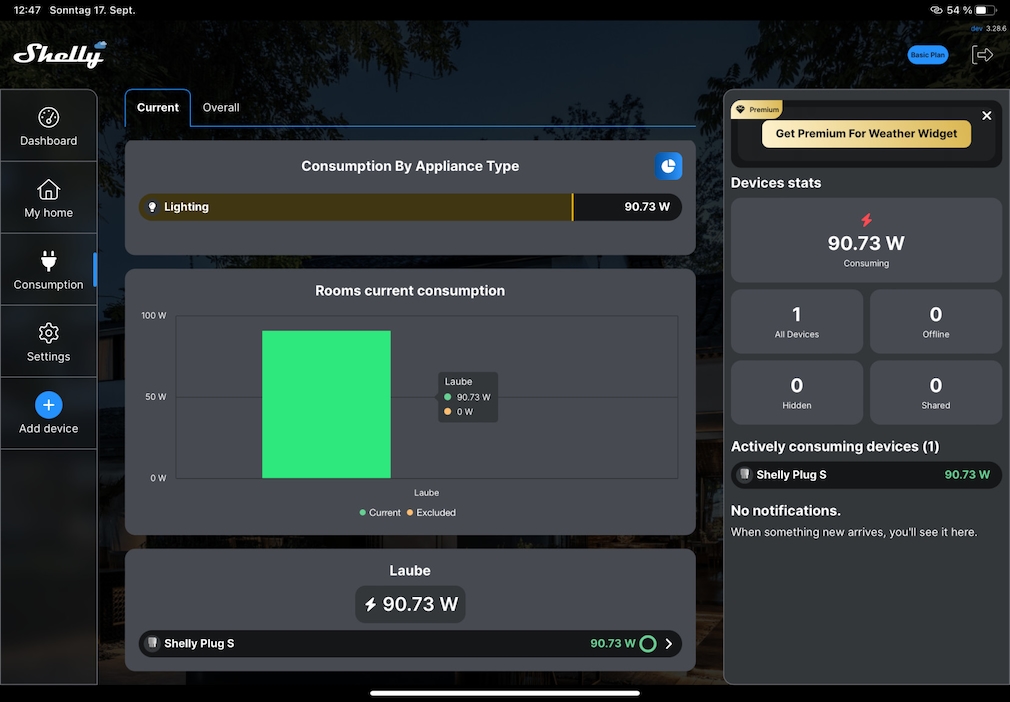
Task: Expand Shelly Plug S details chevron
Action: [x=669, y=644]
